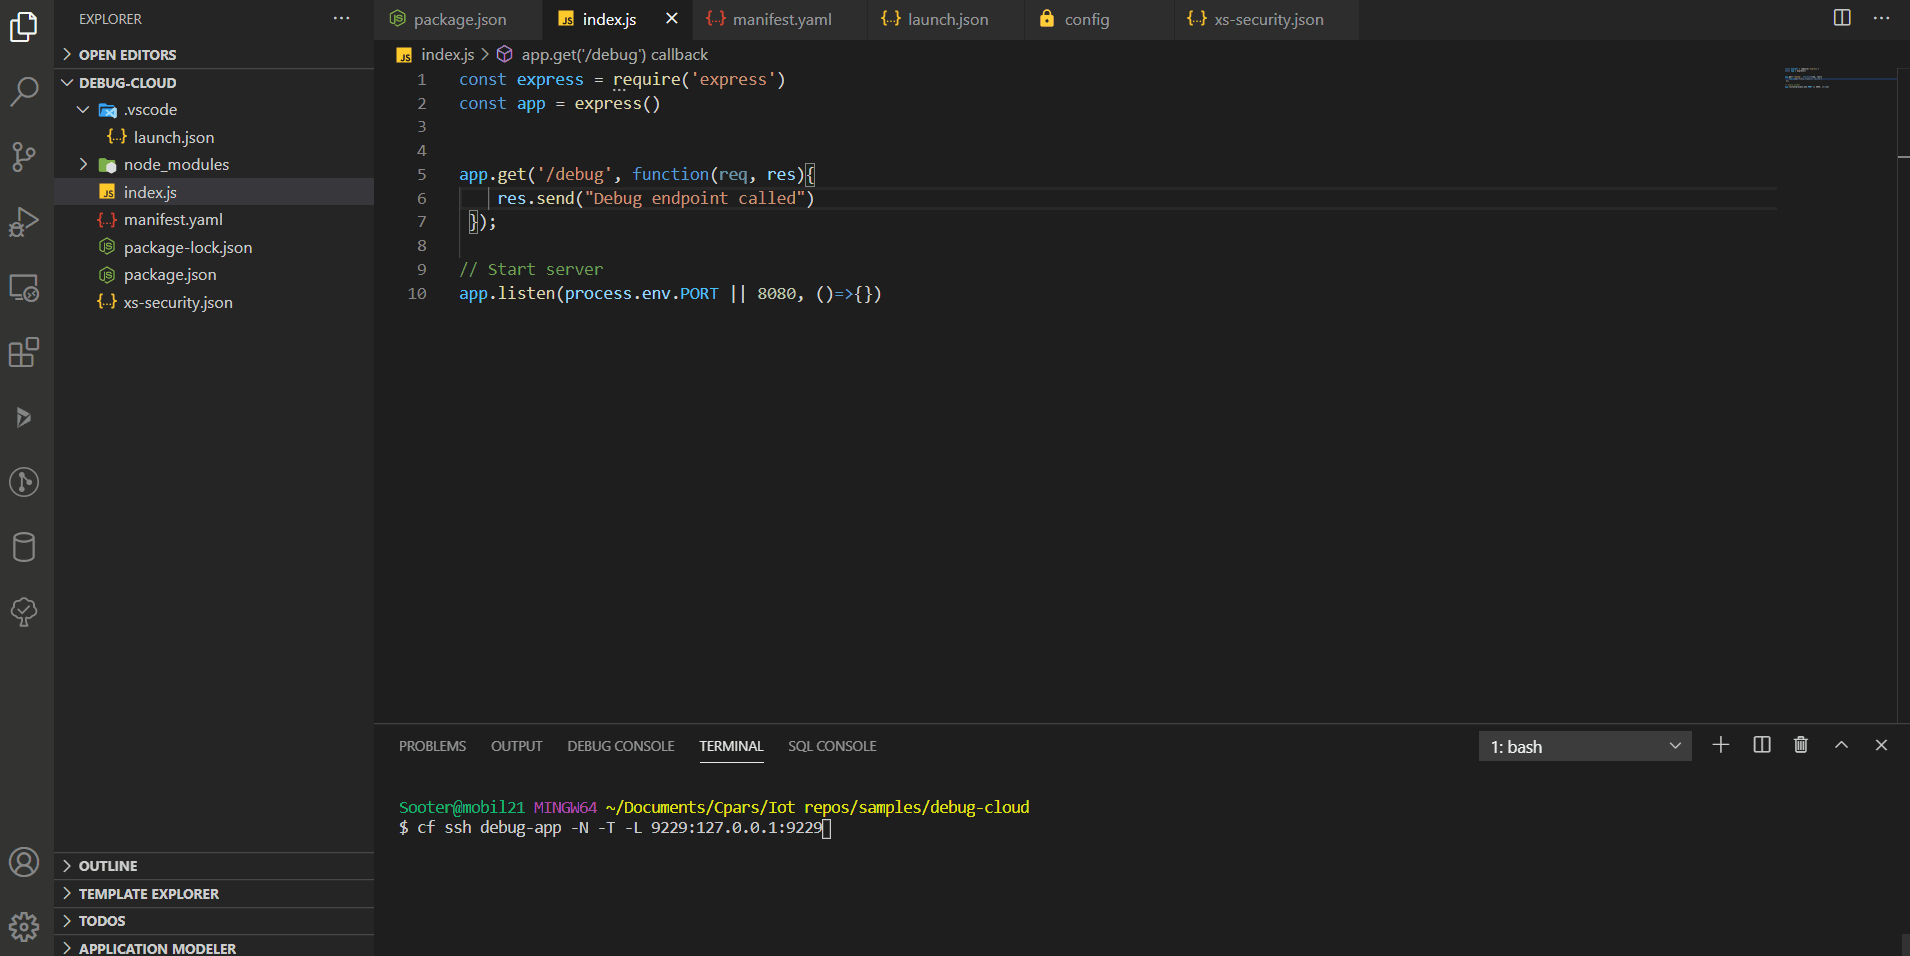This screenshot has width=1910, height=956.
Task: Open the Source Control view
Action: coord(24,157)
